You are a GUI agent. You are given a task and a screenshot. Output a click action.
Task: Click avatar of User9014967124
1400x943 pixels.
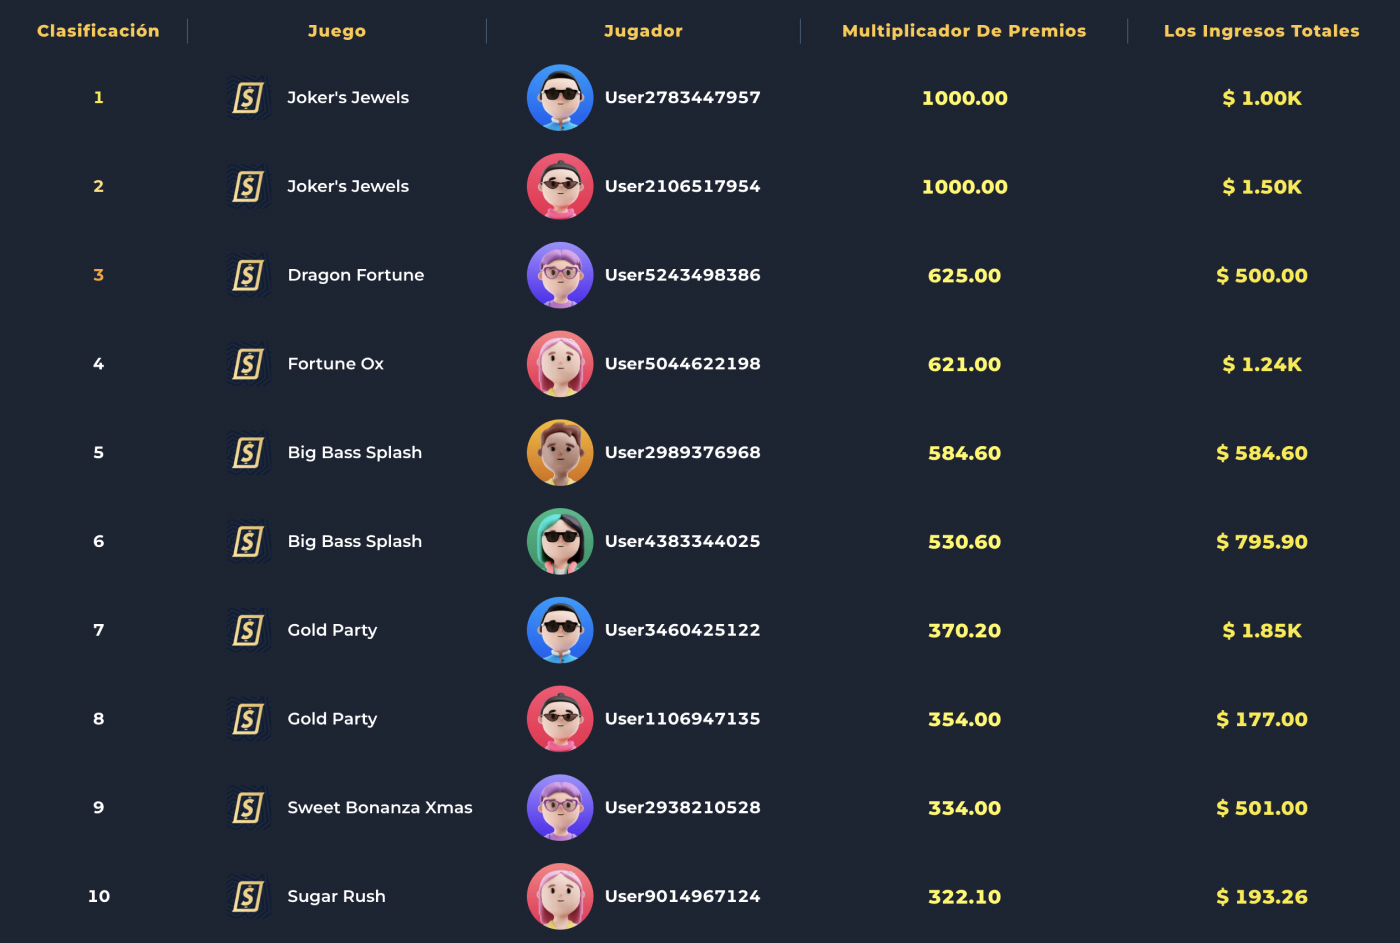(560, 896)
